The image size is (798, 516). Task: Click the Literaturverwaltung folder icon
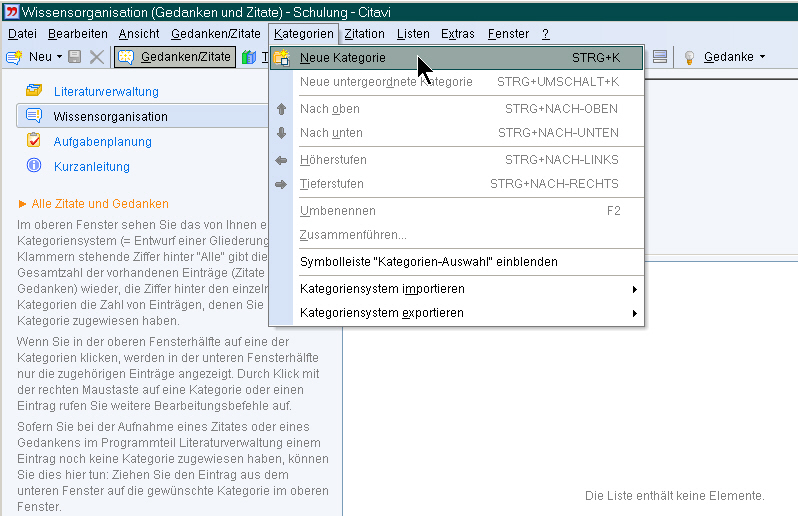tap(34, 92)
